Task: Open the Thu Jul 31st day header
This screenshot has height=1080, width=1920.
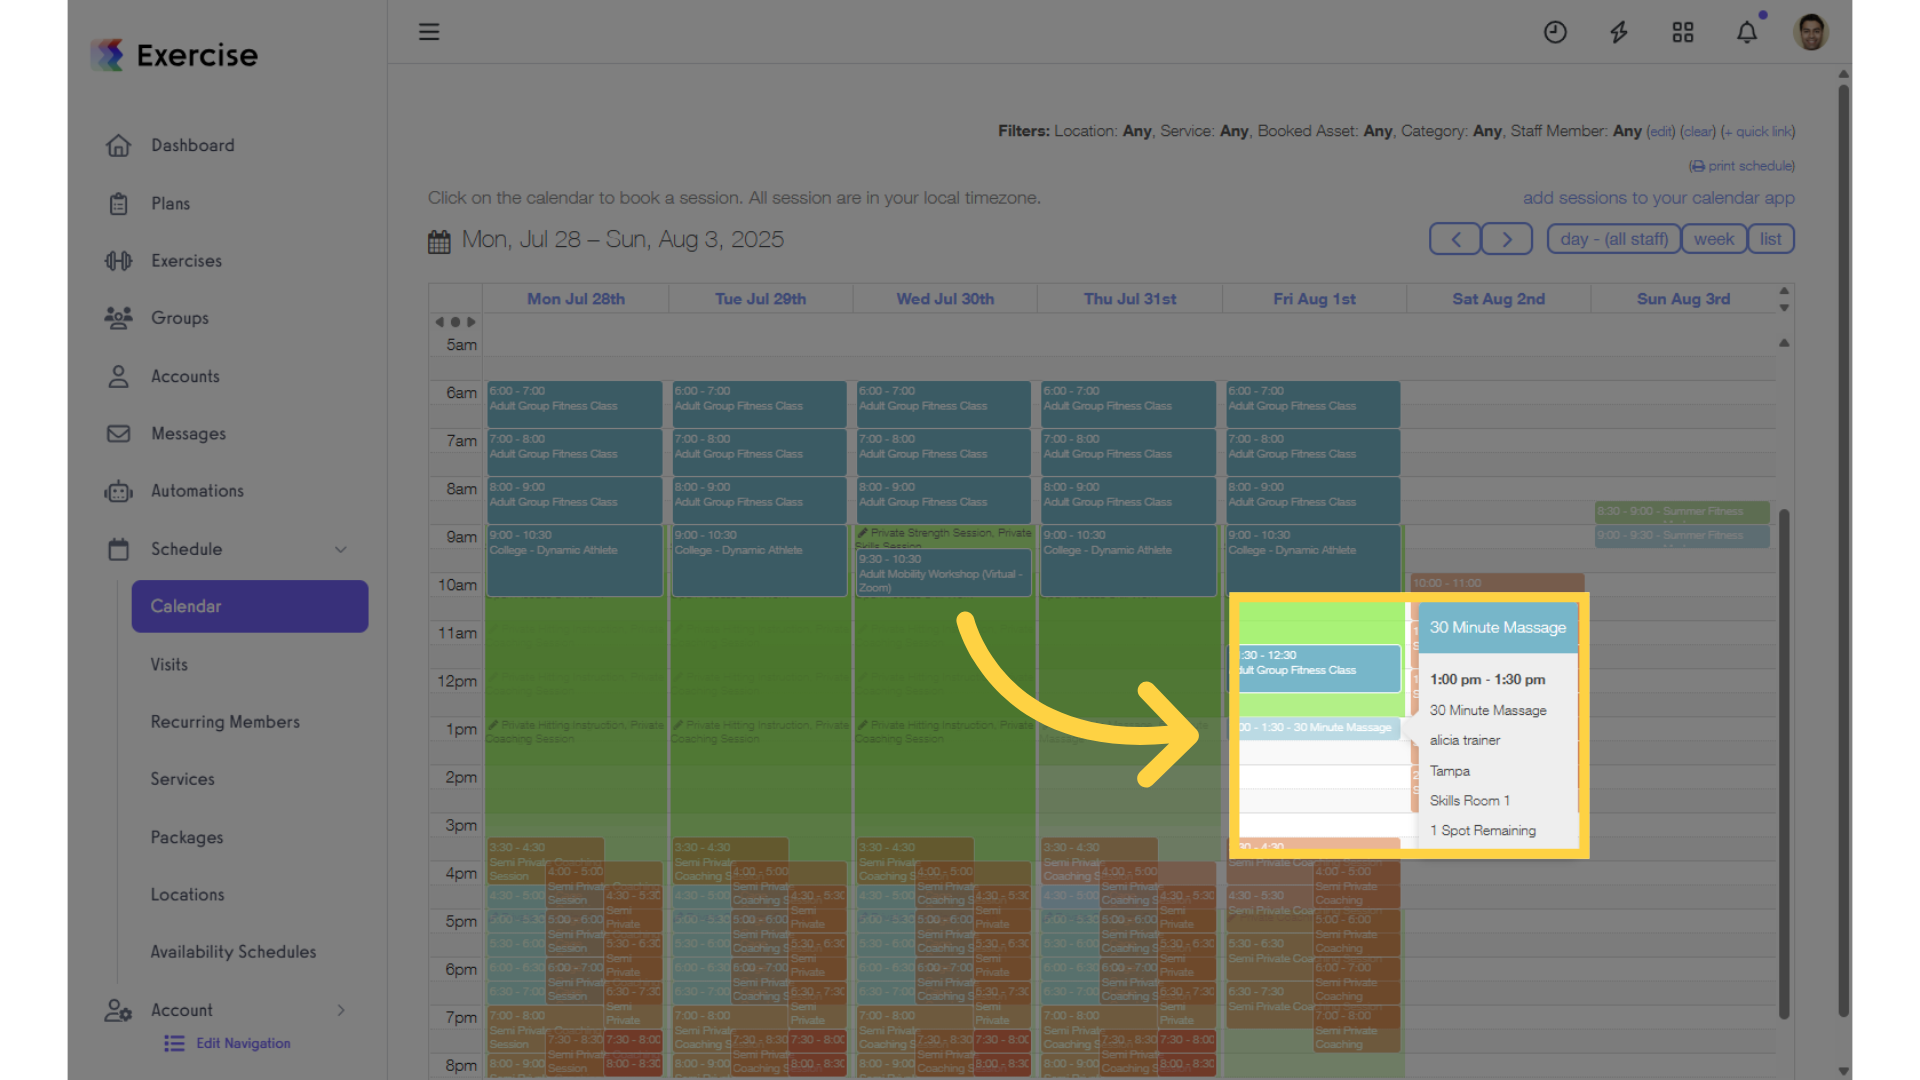Action: 1130,299
